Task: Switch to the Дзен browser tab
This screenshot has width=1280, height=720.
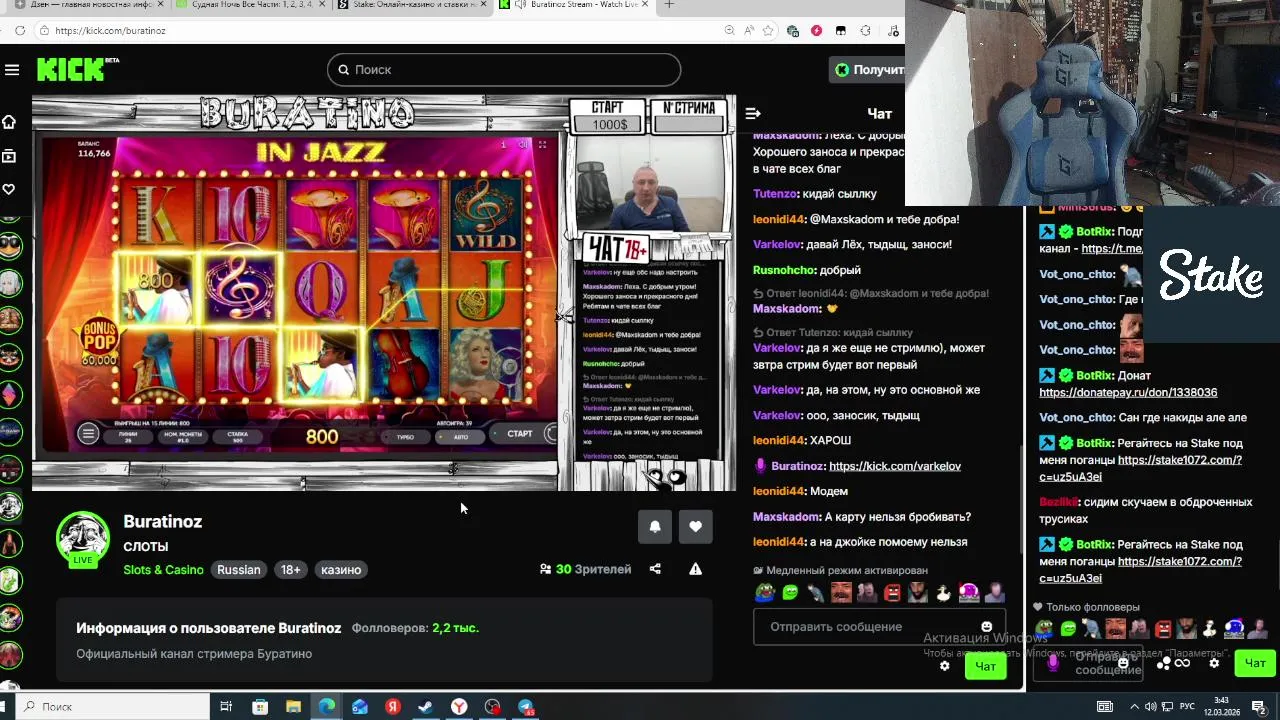Action: tap(88, 5)
